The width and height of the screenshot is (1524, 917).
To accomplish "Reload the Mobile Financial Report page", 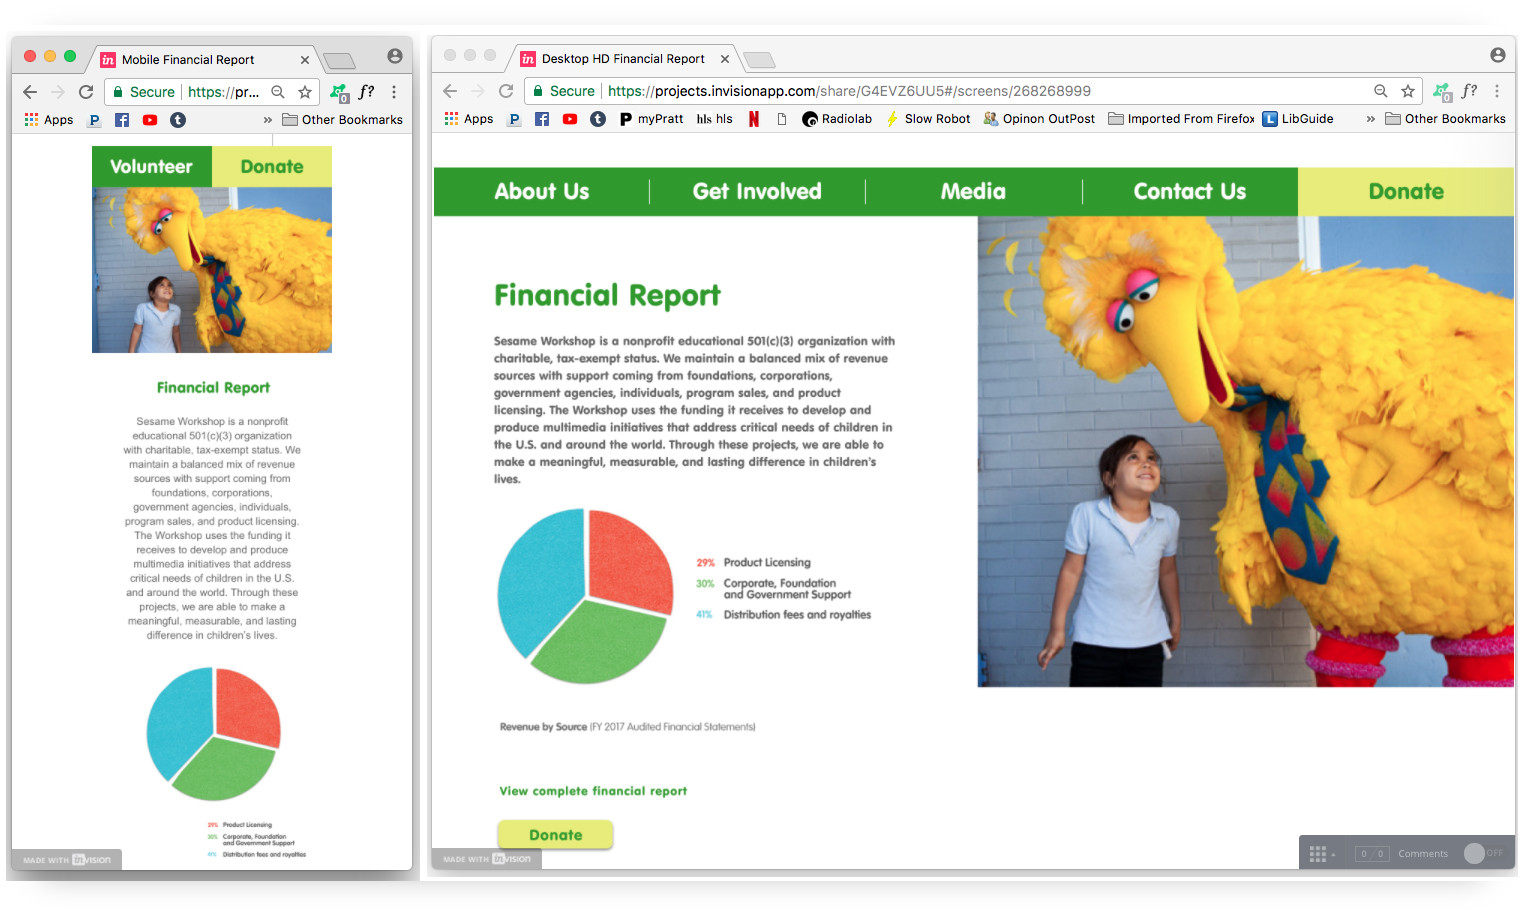I will tap(86, 92).
